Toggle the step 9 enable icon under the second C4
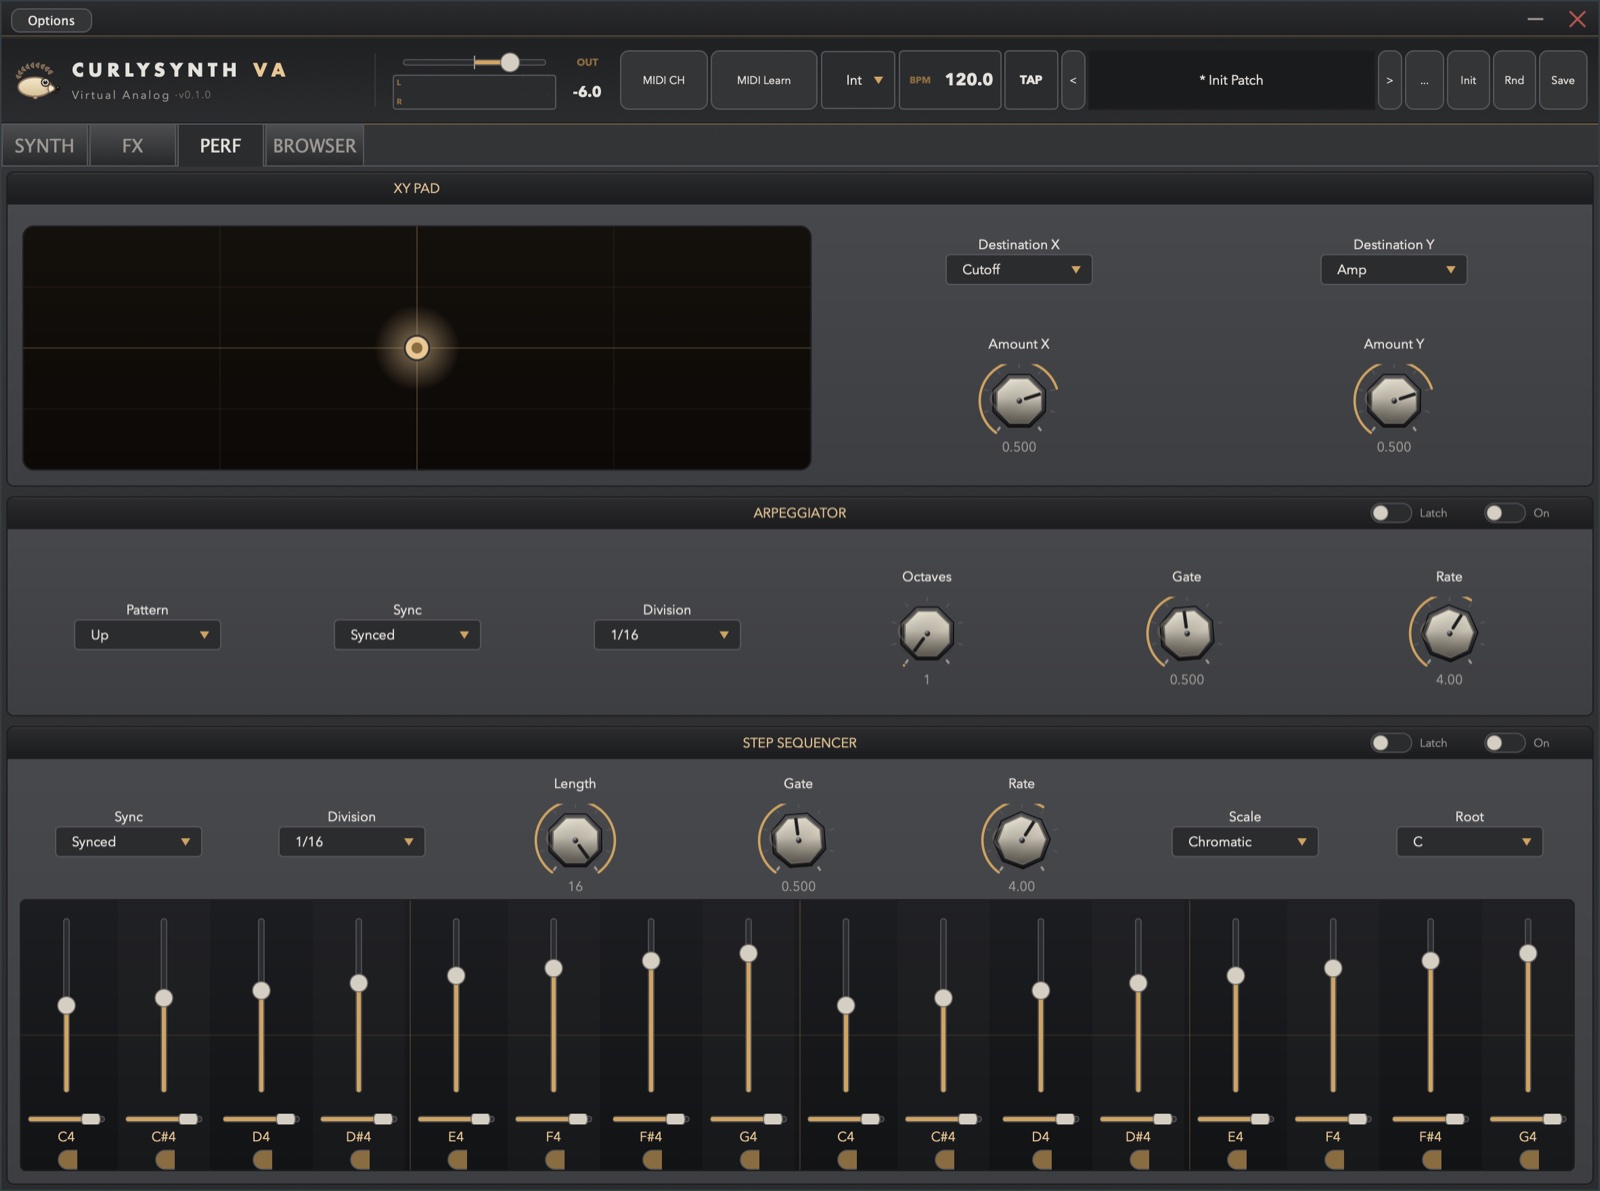The width and height of the screenshot is (1600, 1191). tap(846, 1159)
